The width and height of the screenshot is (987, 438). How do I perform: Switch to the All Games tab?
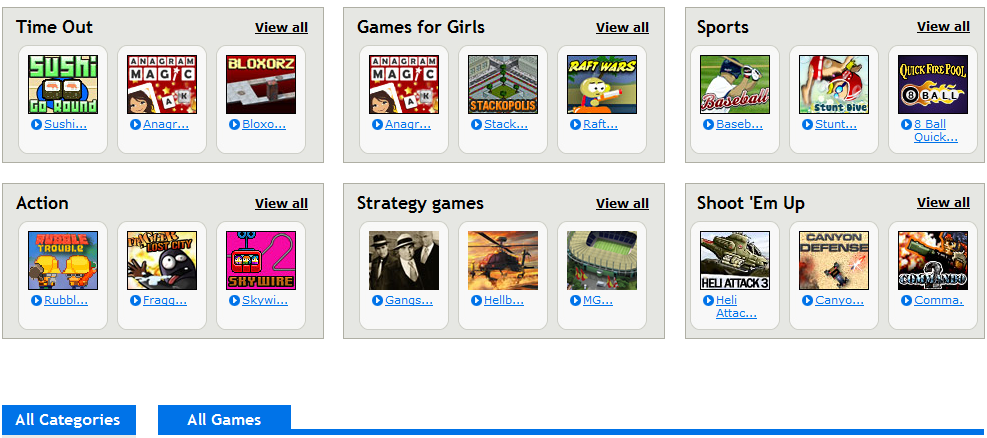[x=224, y=420]
